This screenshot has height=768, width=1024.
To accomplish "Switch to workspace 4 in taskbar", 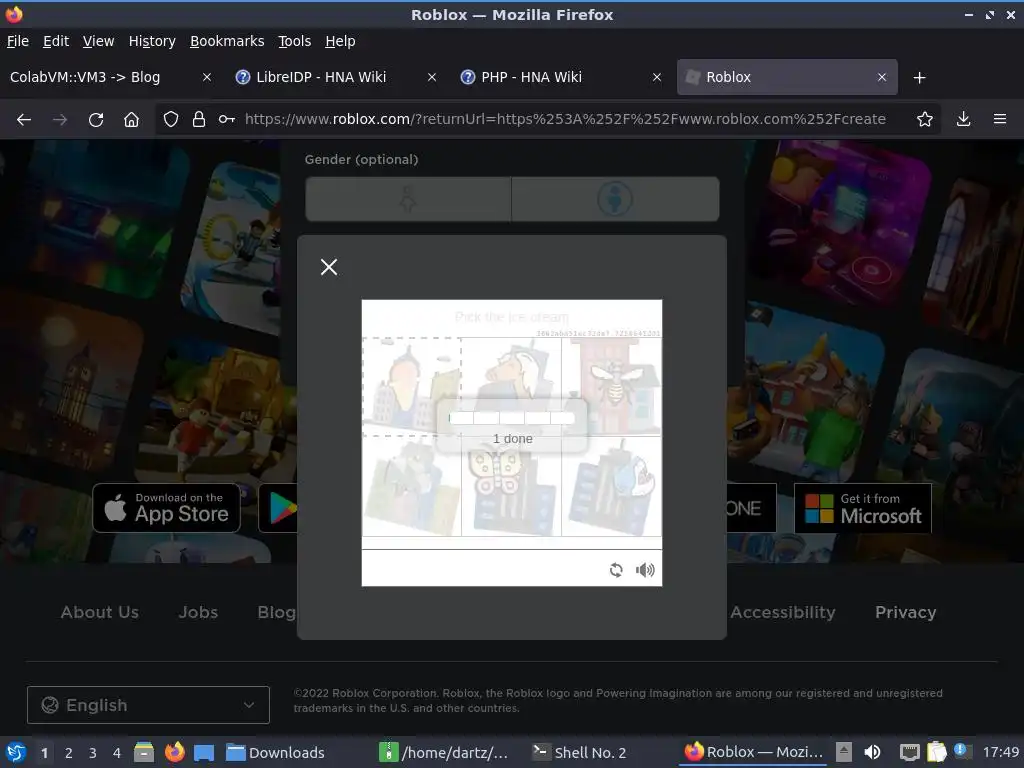I will (x=117, y=753).
